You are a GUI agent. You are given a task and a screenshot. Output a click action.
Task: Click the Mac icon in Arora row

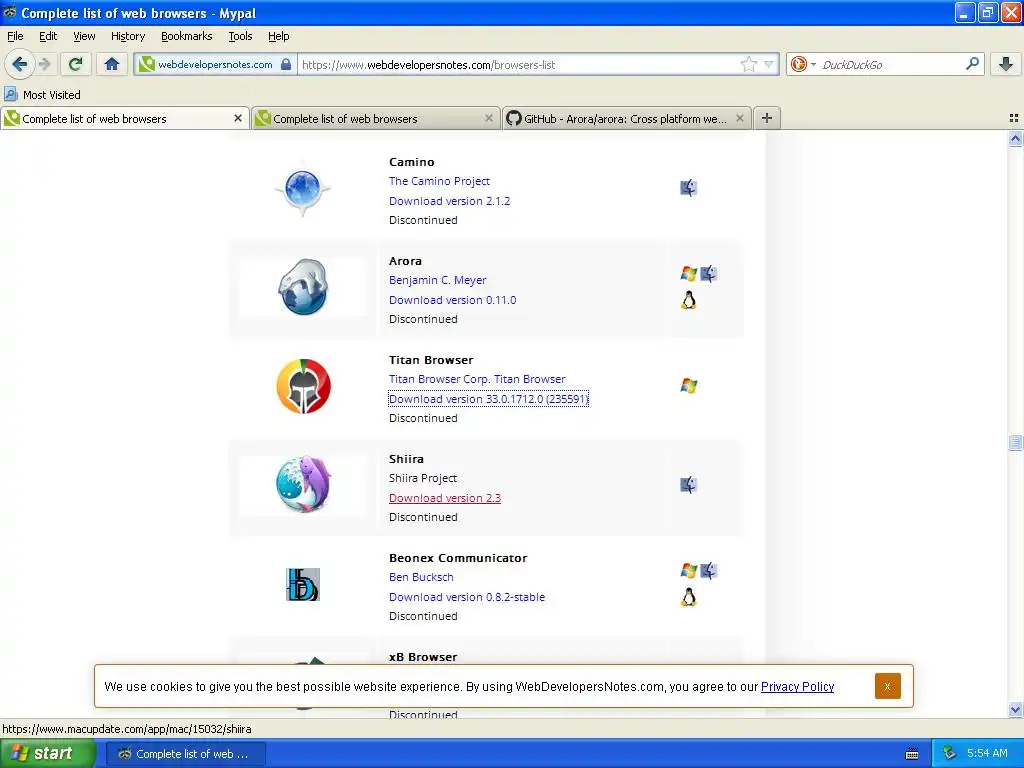click(x=709, y=274)
